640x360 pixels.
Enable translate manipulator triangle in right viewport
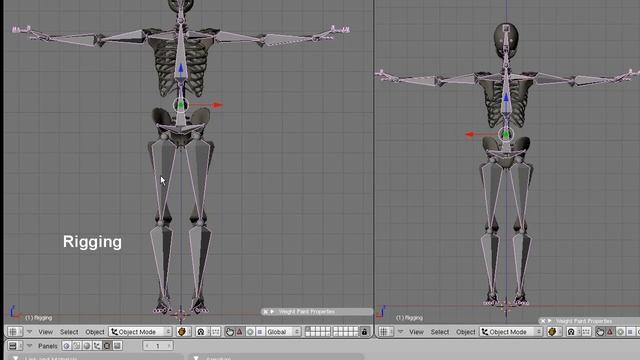(610, 332)
